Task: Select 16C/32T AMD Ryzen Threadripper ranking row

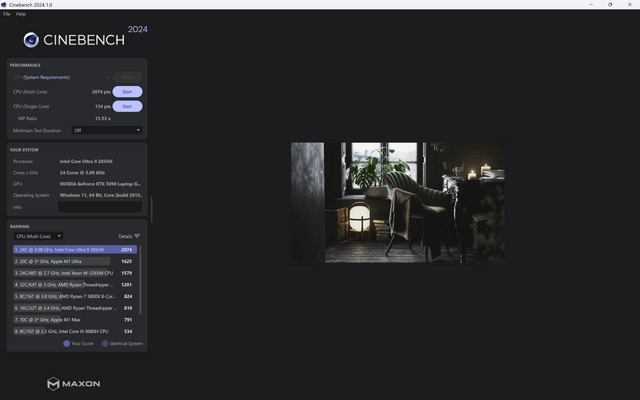Action: pos(75,308)
